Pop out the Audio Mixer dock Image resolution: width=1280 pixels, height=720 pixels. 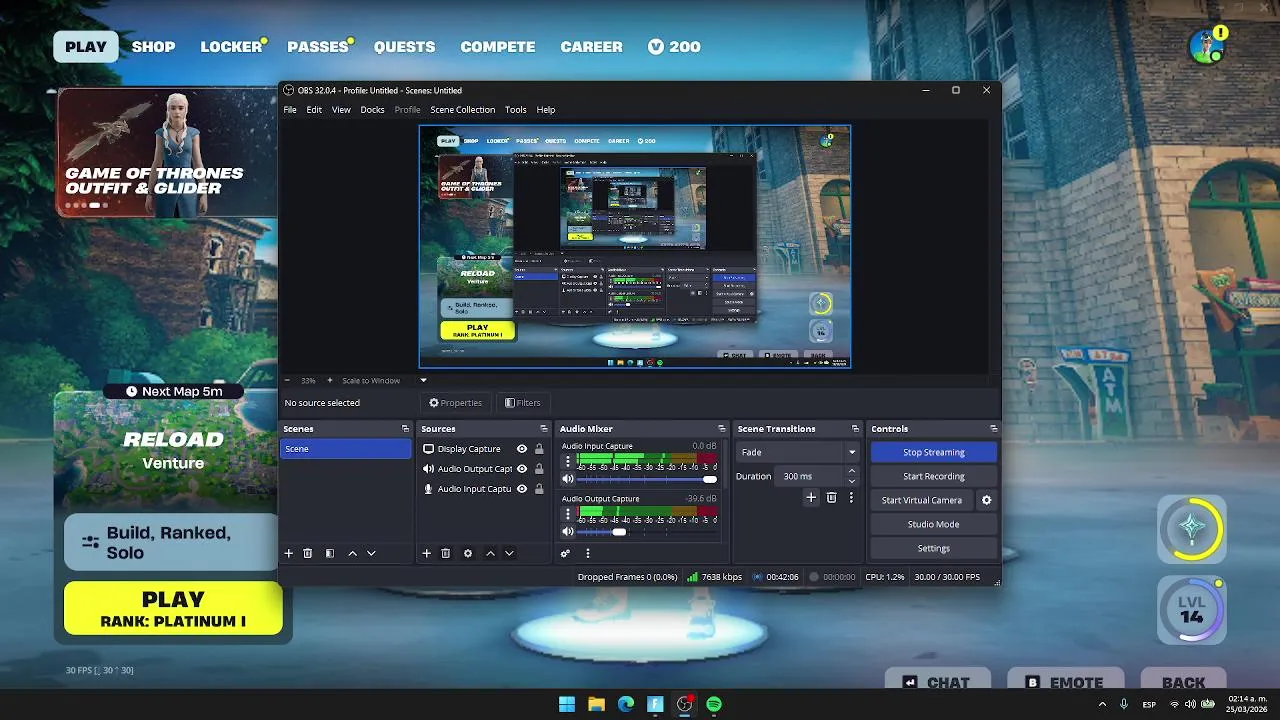pyautogui.click(x=722, y=429)
